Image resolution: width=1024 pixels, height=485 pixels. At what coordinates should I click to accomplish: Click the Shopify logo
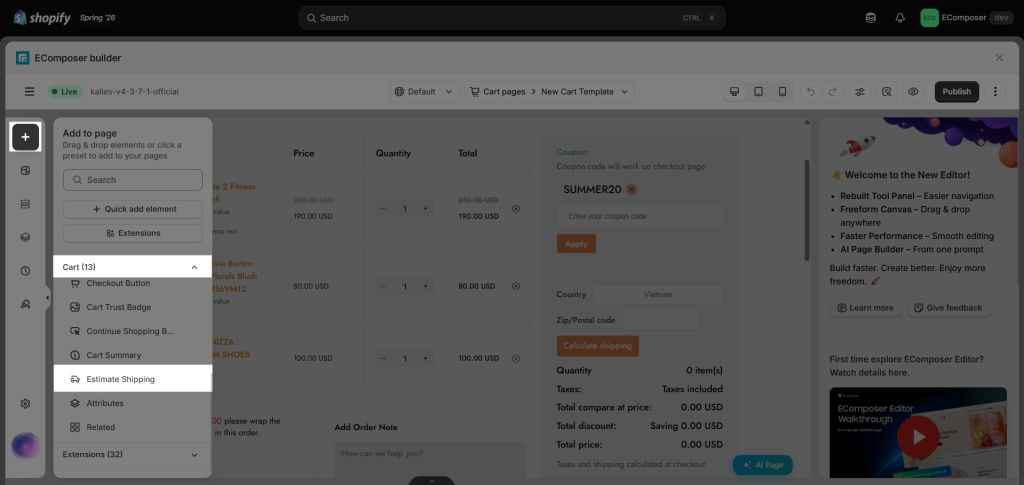(x=42, y=18)
